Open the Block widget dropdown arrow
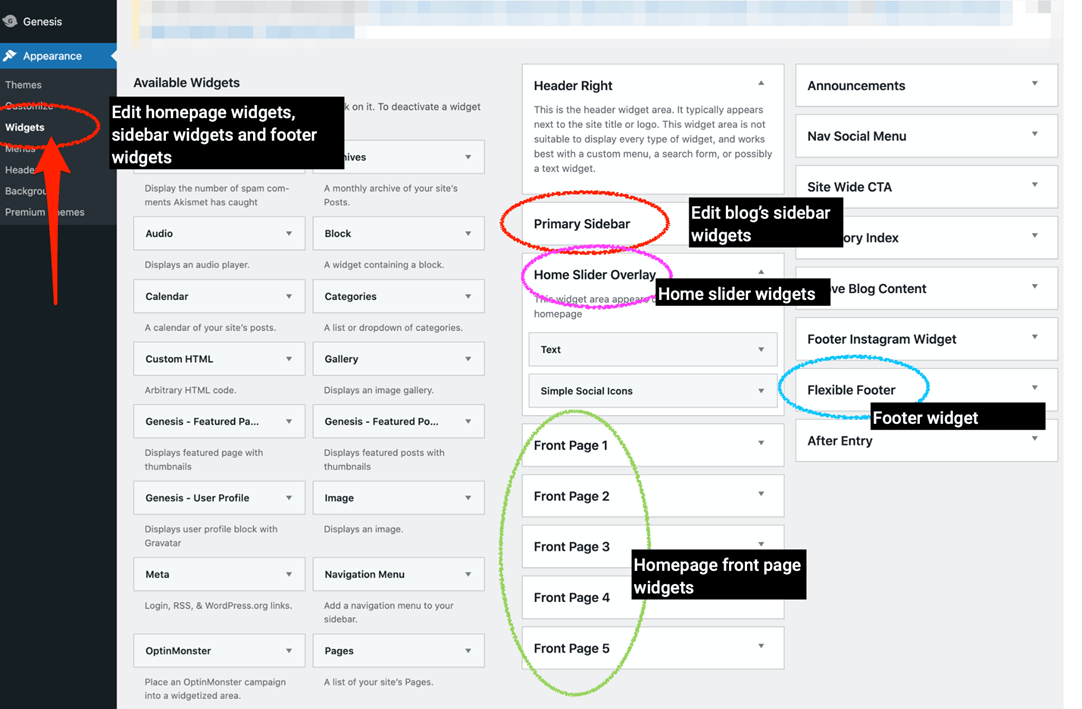This screenshot has width=1082, height=709. pyautogui.click(x=468, y=233)
